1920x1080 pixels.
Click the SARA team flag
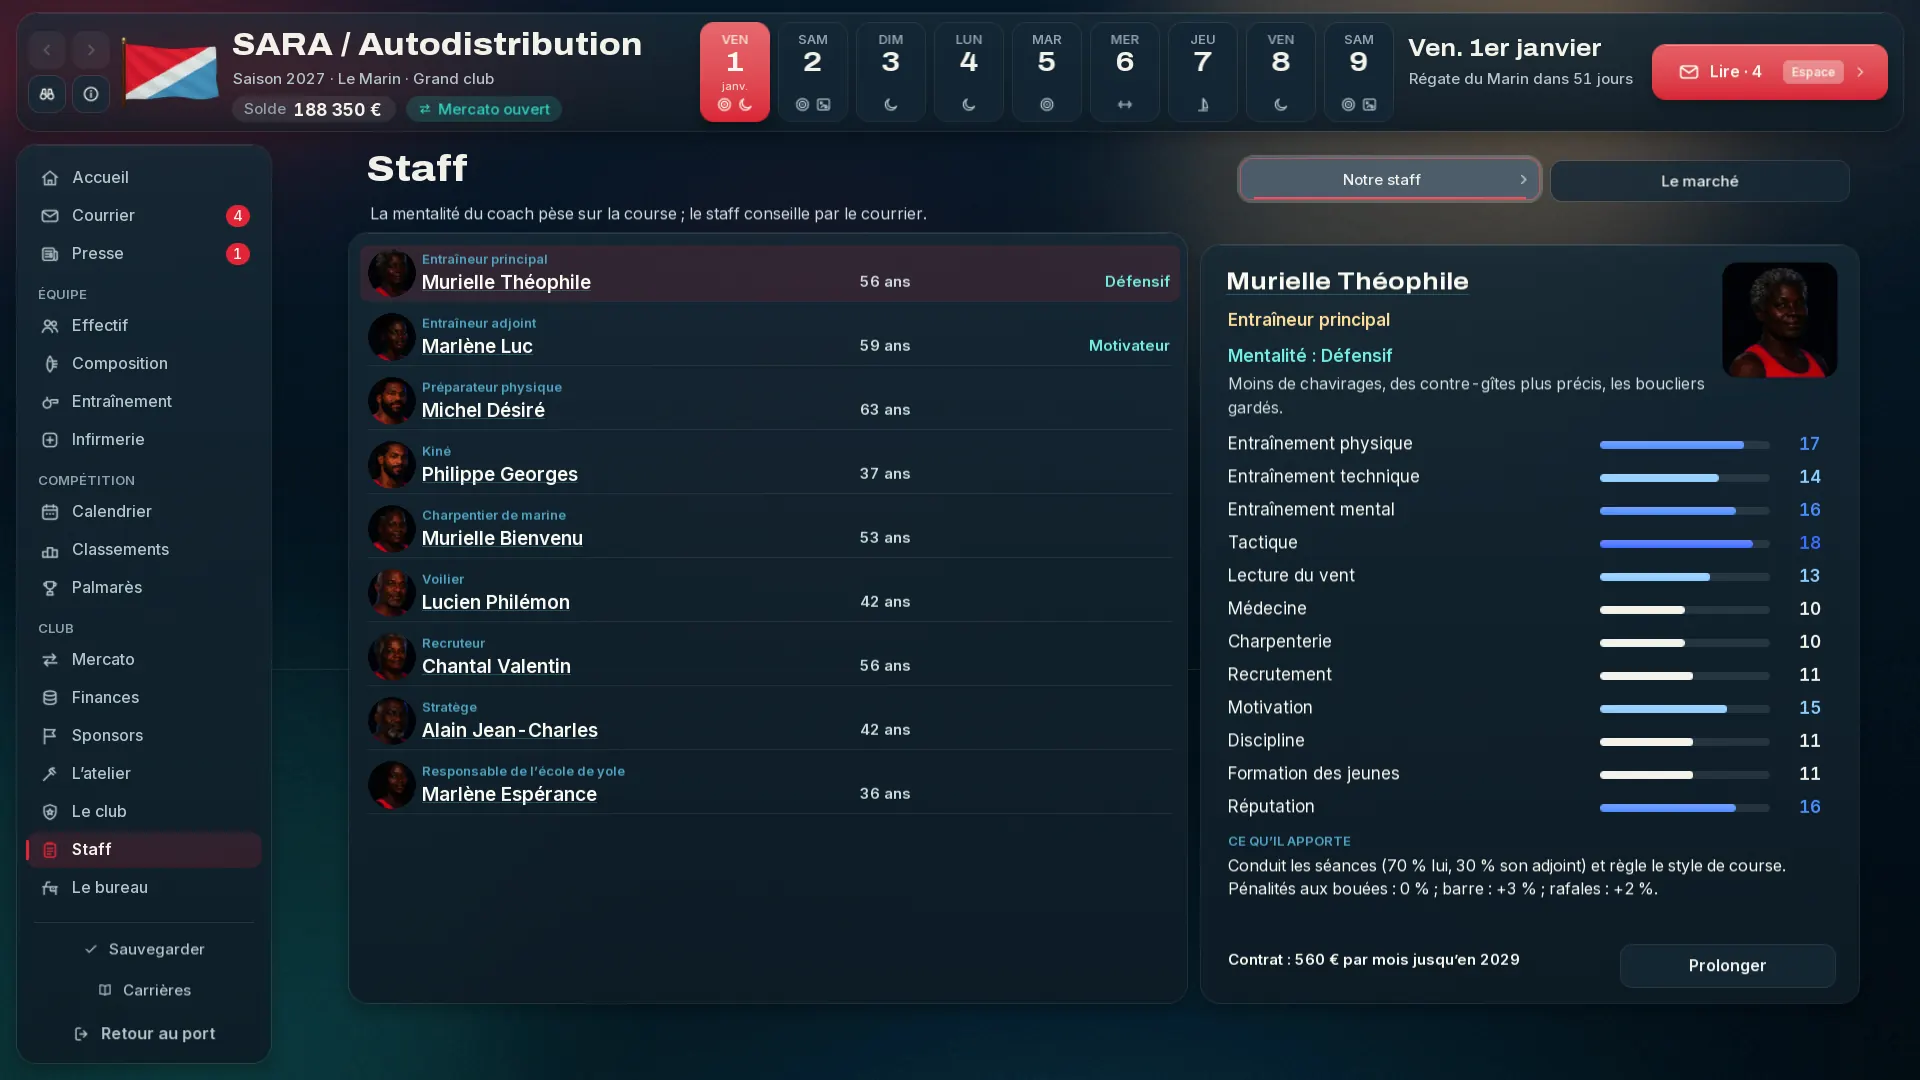coord(170,70)
